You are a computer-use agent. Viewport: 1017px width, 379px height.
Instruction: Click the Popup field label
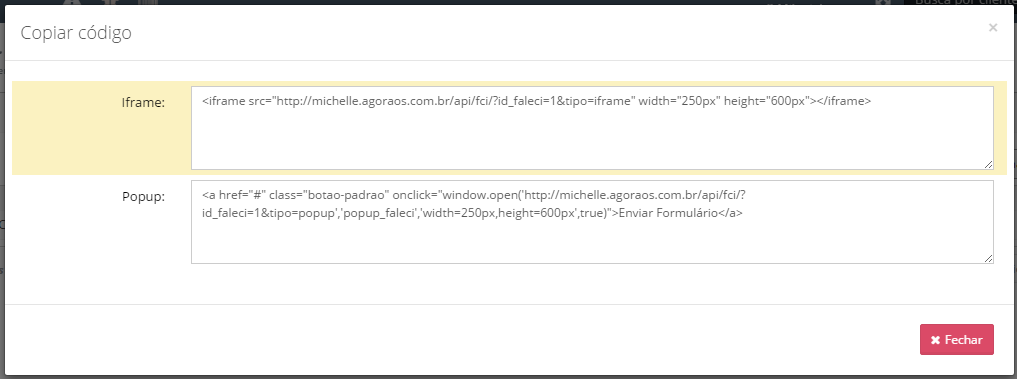point(143,196)
